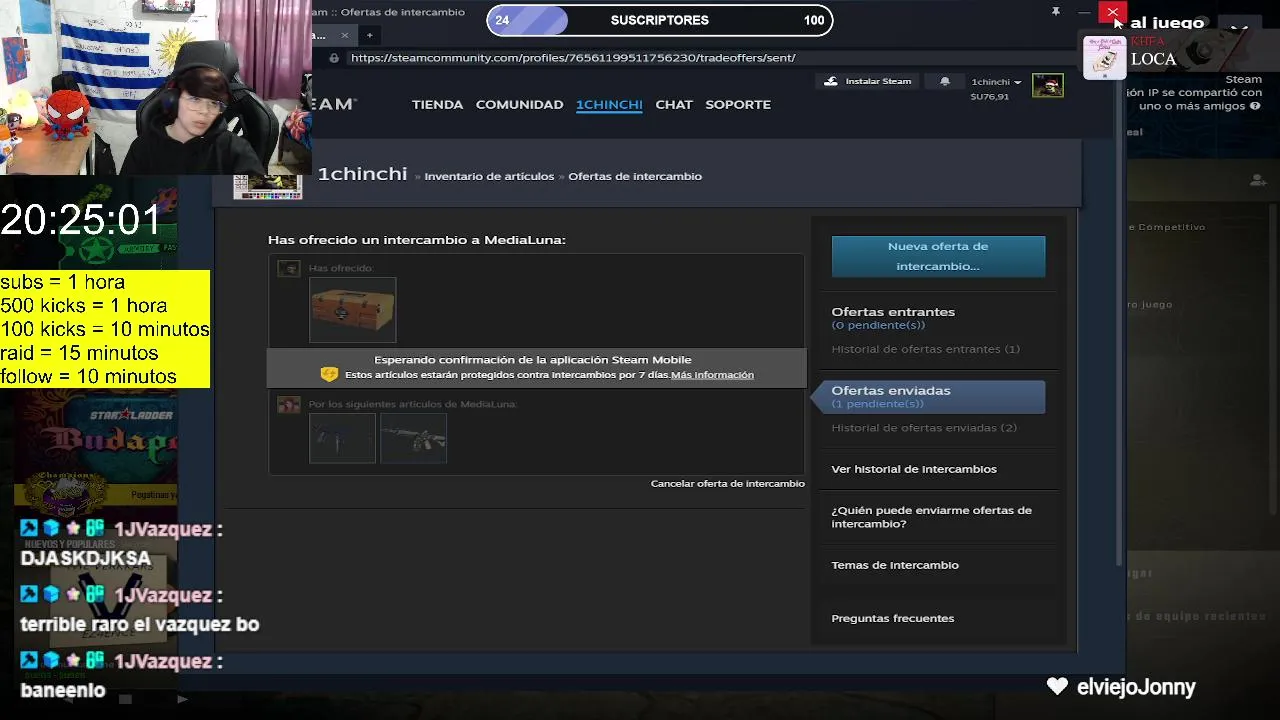Click the Más información link

coord(712,375)
